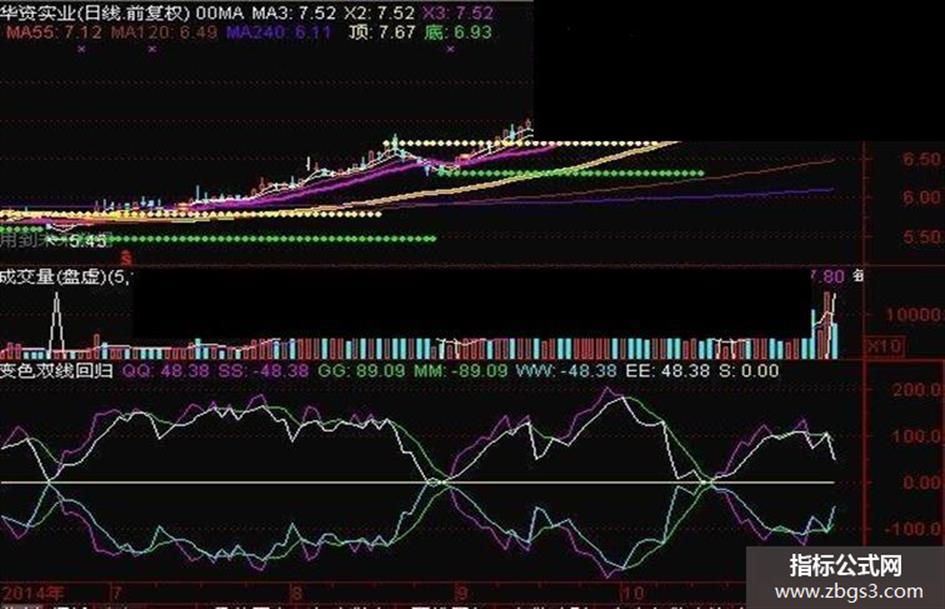Image resolution: width=945 pixels, height=609 pixels.
Task: Click the 100.0 oscillator axis label
Action: click(x=915, y=436)
